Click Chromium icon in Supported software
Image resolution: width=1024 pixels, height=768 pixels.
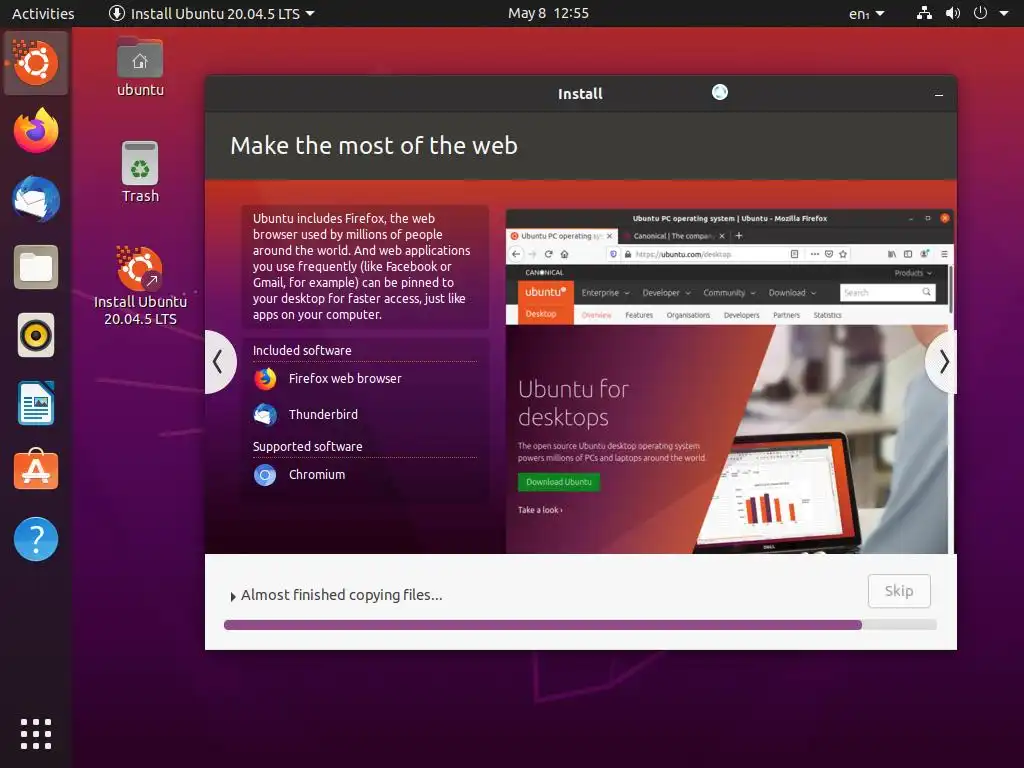pos(265,475)
